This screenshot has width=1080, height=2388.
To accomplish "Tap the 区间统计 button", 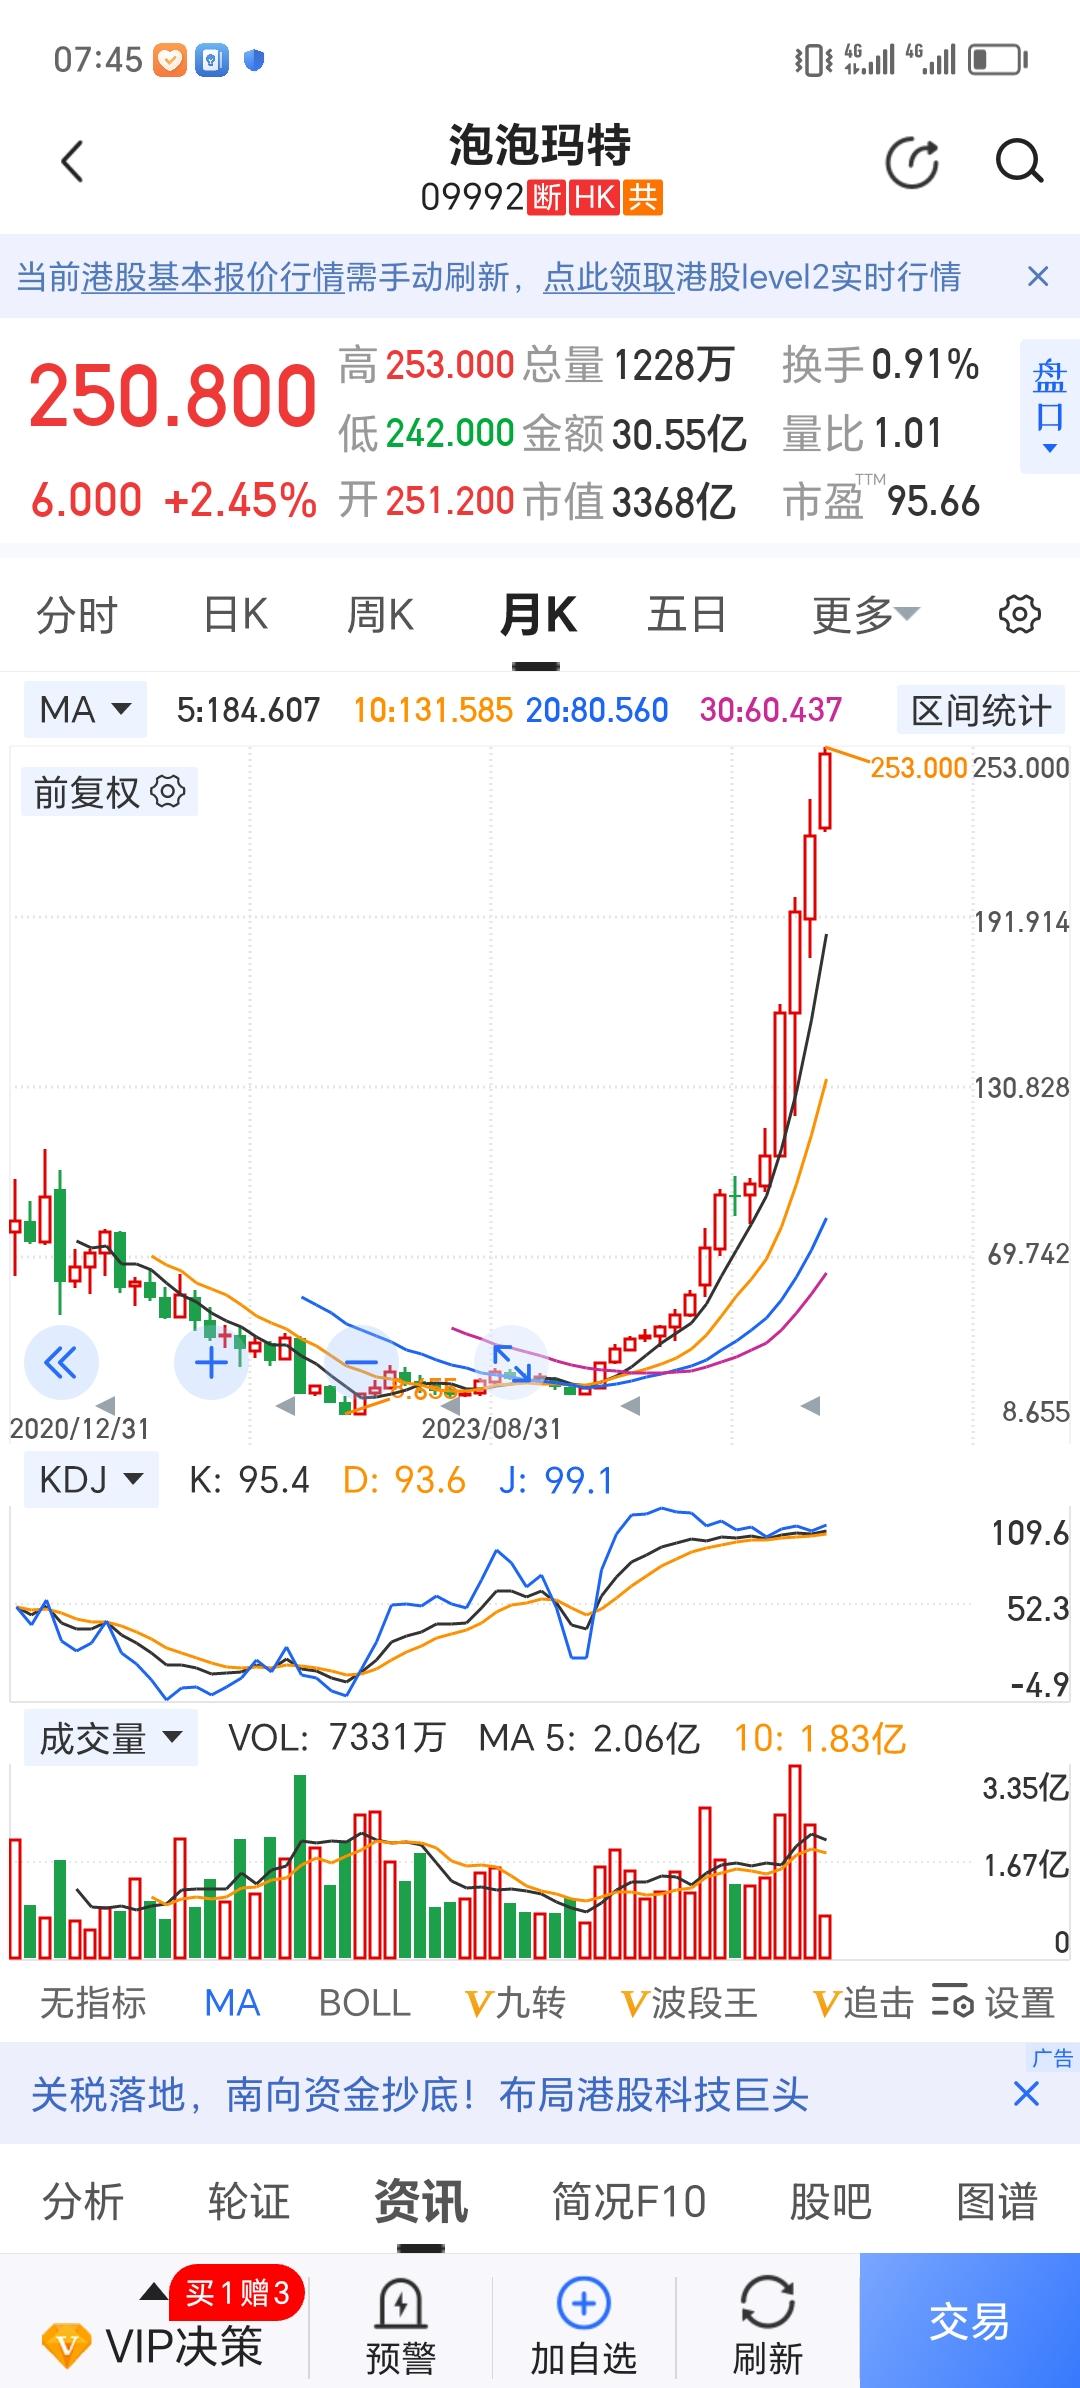I will [x=981, y=711].
